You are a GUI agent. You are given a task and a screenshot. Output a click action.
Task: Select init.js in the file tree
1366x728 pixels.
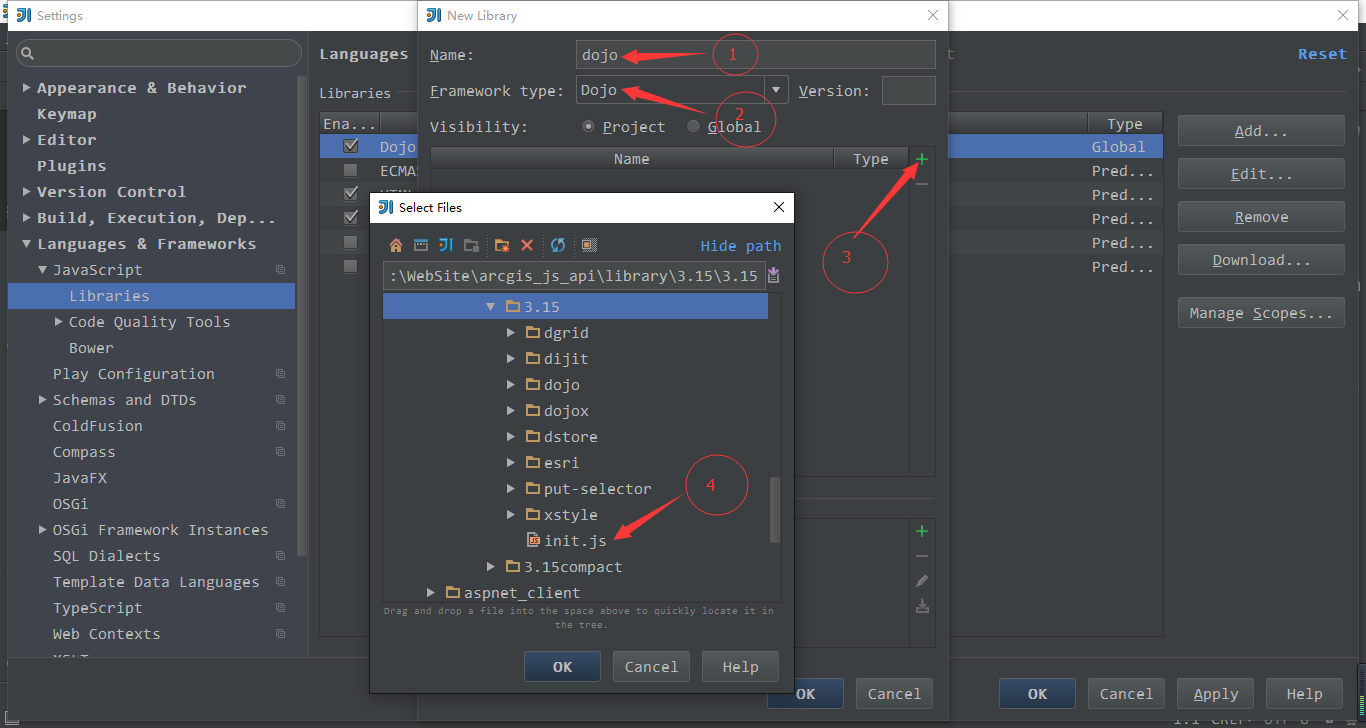pyautogui.click(x=575, y=541)
